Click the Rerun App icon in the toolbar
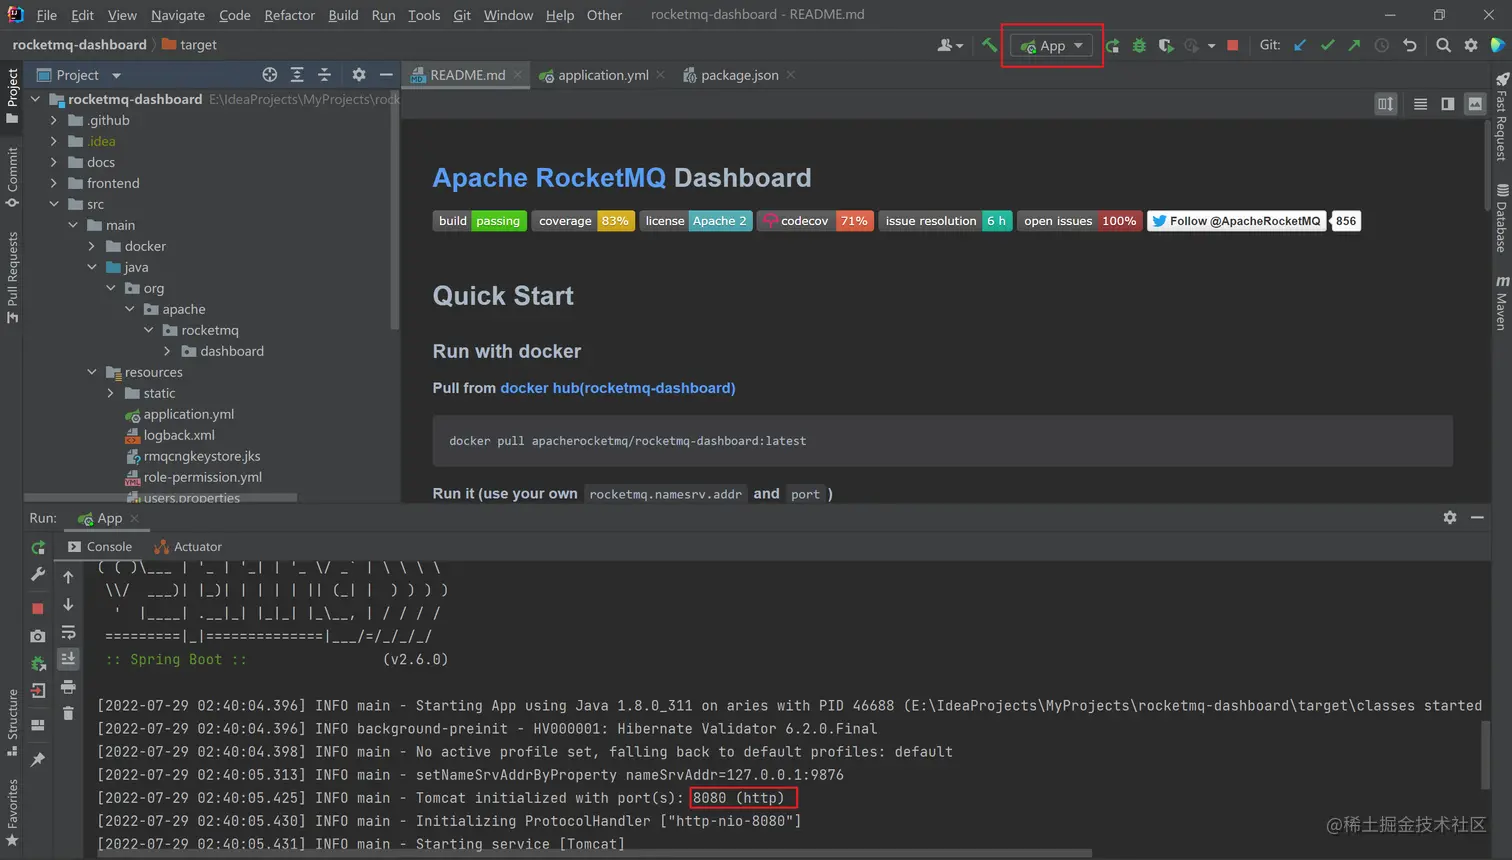1512x860 pixels. pos(1112,45)
